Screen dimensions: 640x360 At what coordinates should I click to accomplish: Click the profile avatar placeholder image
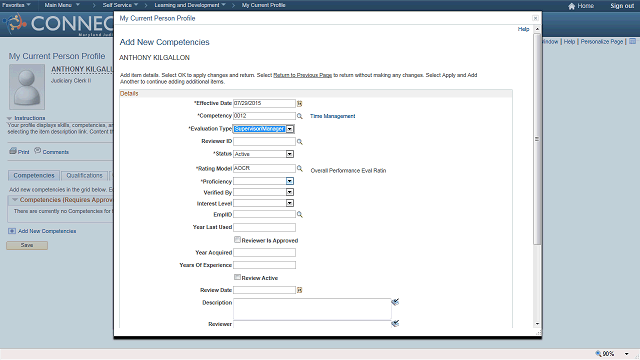click(27, 87)
